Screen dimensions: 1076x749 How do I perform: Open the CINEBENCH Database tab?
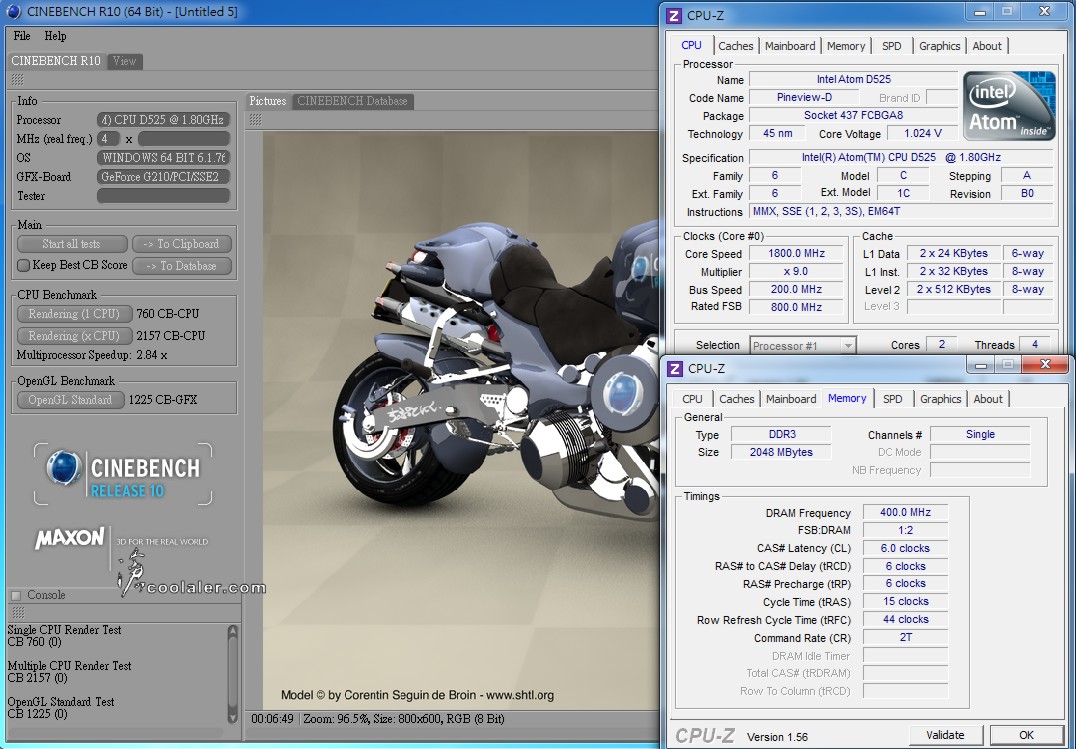pos(352,101)
